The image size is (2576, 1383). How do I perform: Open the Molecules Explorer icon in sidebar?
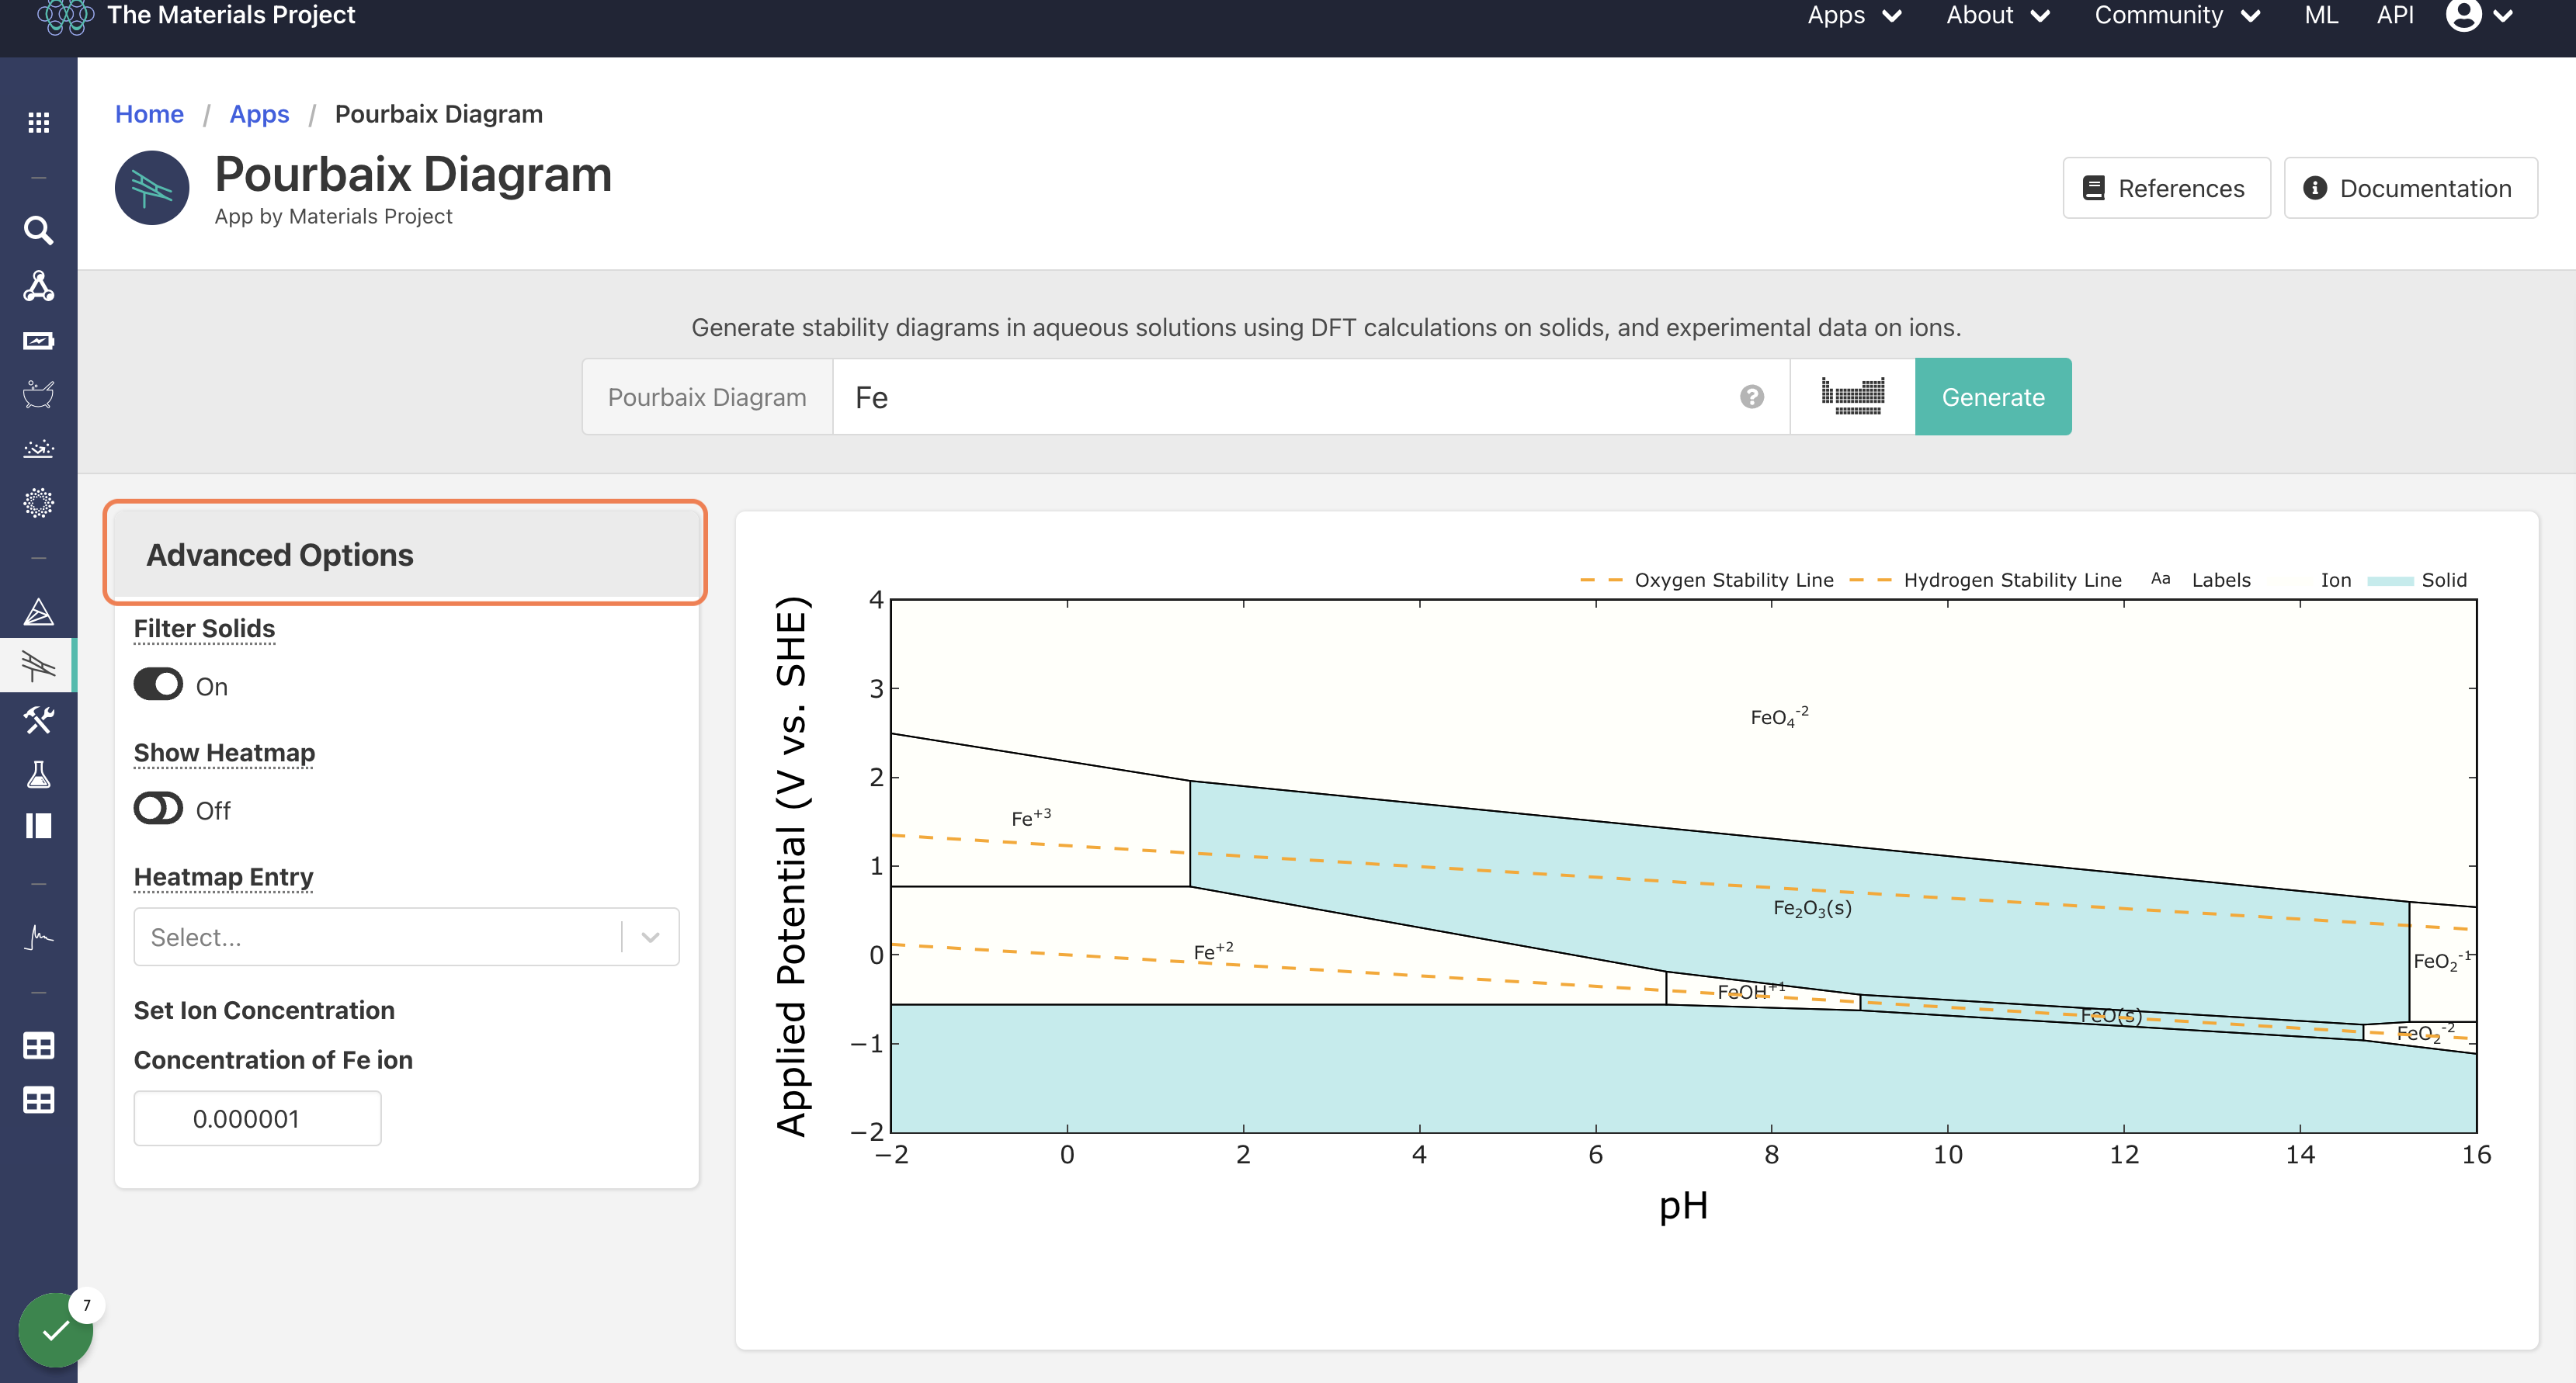point(38,286)
